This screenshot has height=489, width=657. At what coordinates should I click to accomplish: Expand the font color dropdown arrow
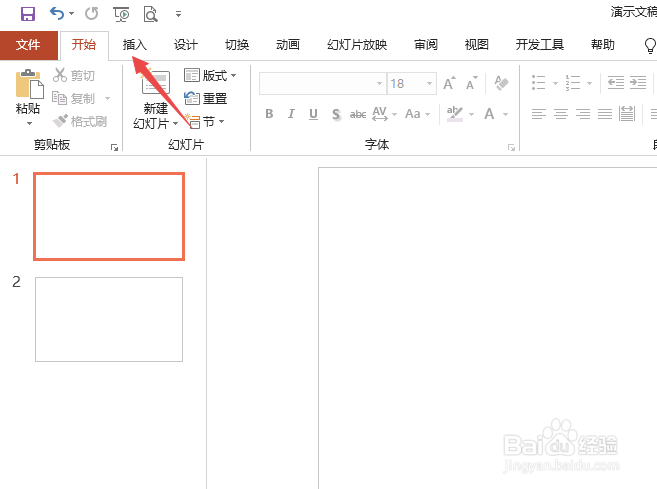pos(506,114)
